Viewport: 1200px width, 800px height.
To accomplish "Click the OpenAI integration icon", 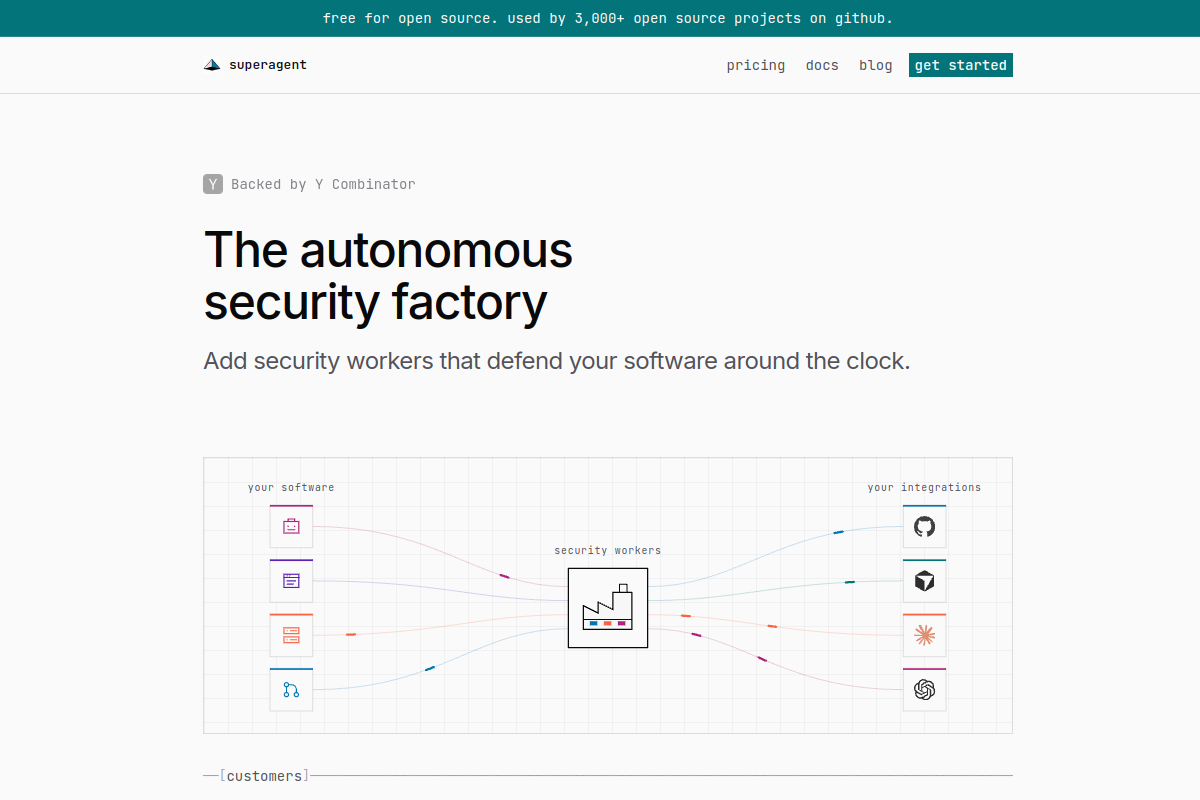I will (924, 689).
